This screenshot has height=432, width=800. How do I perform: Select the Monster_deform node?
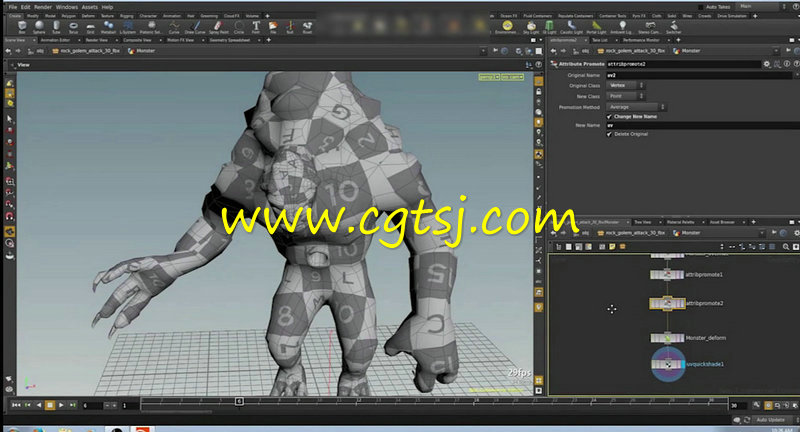(x=667, y=338)
